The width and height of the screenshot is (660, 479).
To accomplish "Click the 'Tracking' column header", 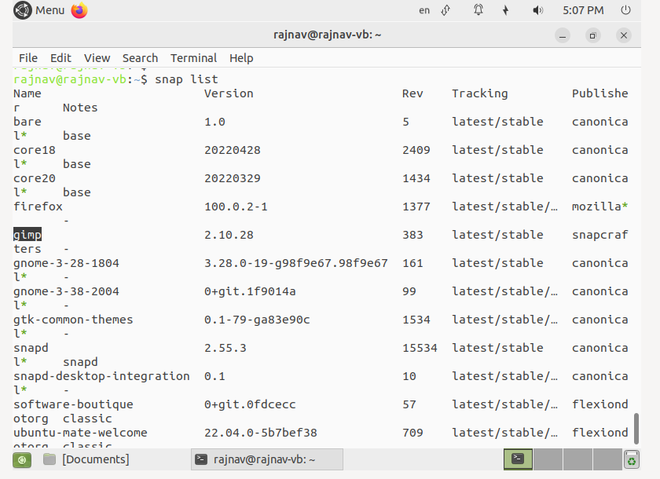I will 480,93.
